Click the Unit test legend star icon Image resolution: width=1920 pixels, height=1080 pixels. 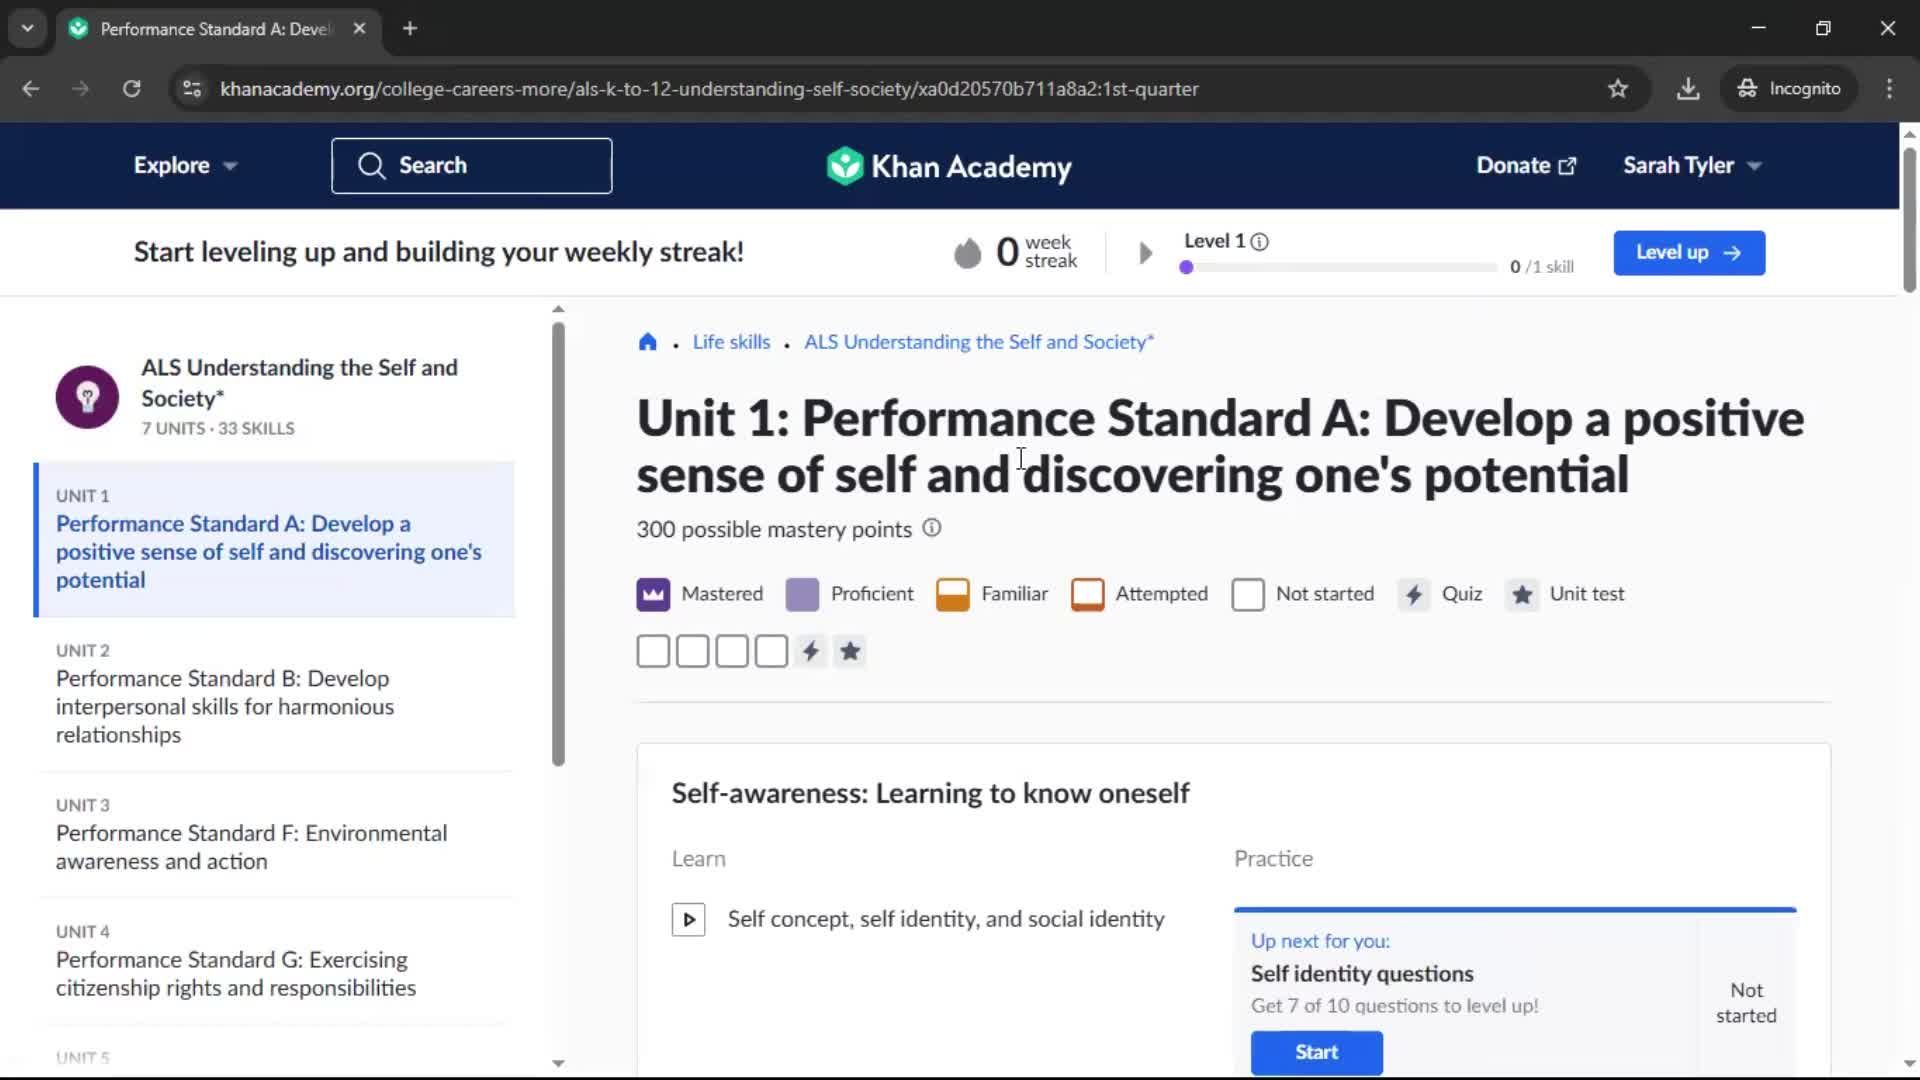[x=1521, y=595]
